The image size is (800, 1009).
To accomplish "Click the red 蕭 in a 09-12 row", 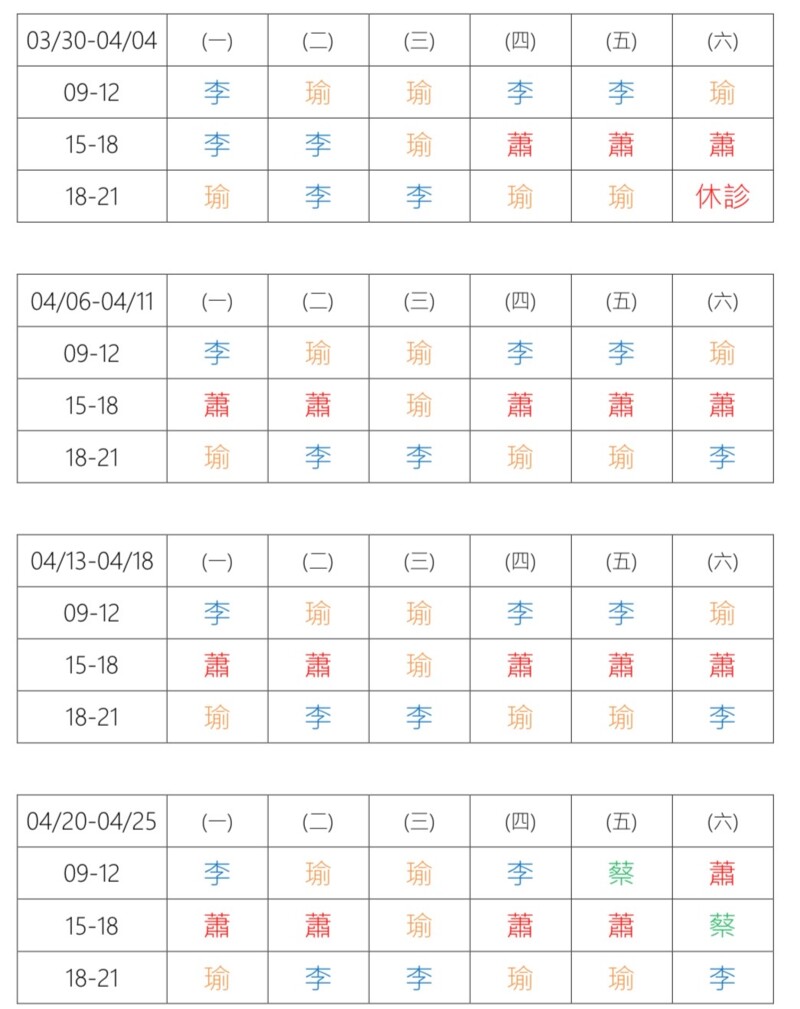I will click(722, 873).
